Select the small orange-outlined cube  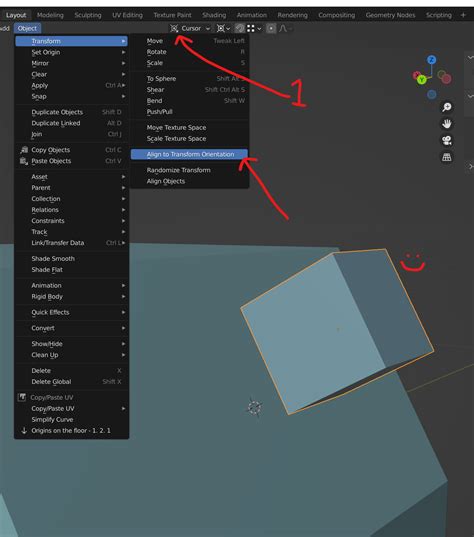coord(337,332)
